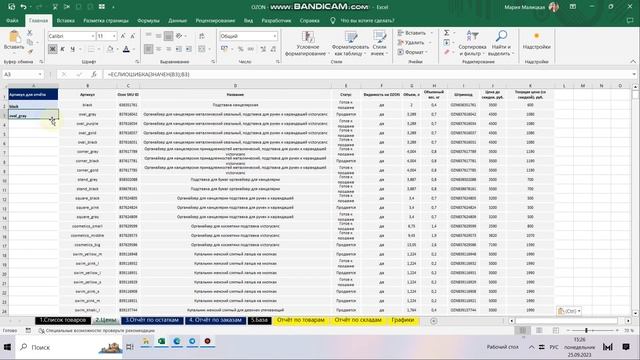Click the Merge and Center icon
The height and width of the screenshot is (360, 640).
(202, 49)
